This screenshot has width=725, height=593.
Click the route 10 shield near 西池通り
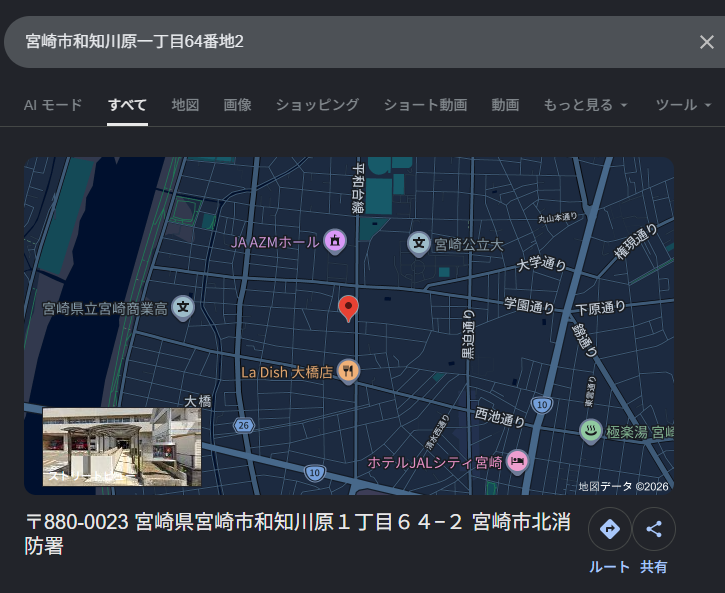click(x=542, y=405)
